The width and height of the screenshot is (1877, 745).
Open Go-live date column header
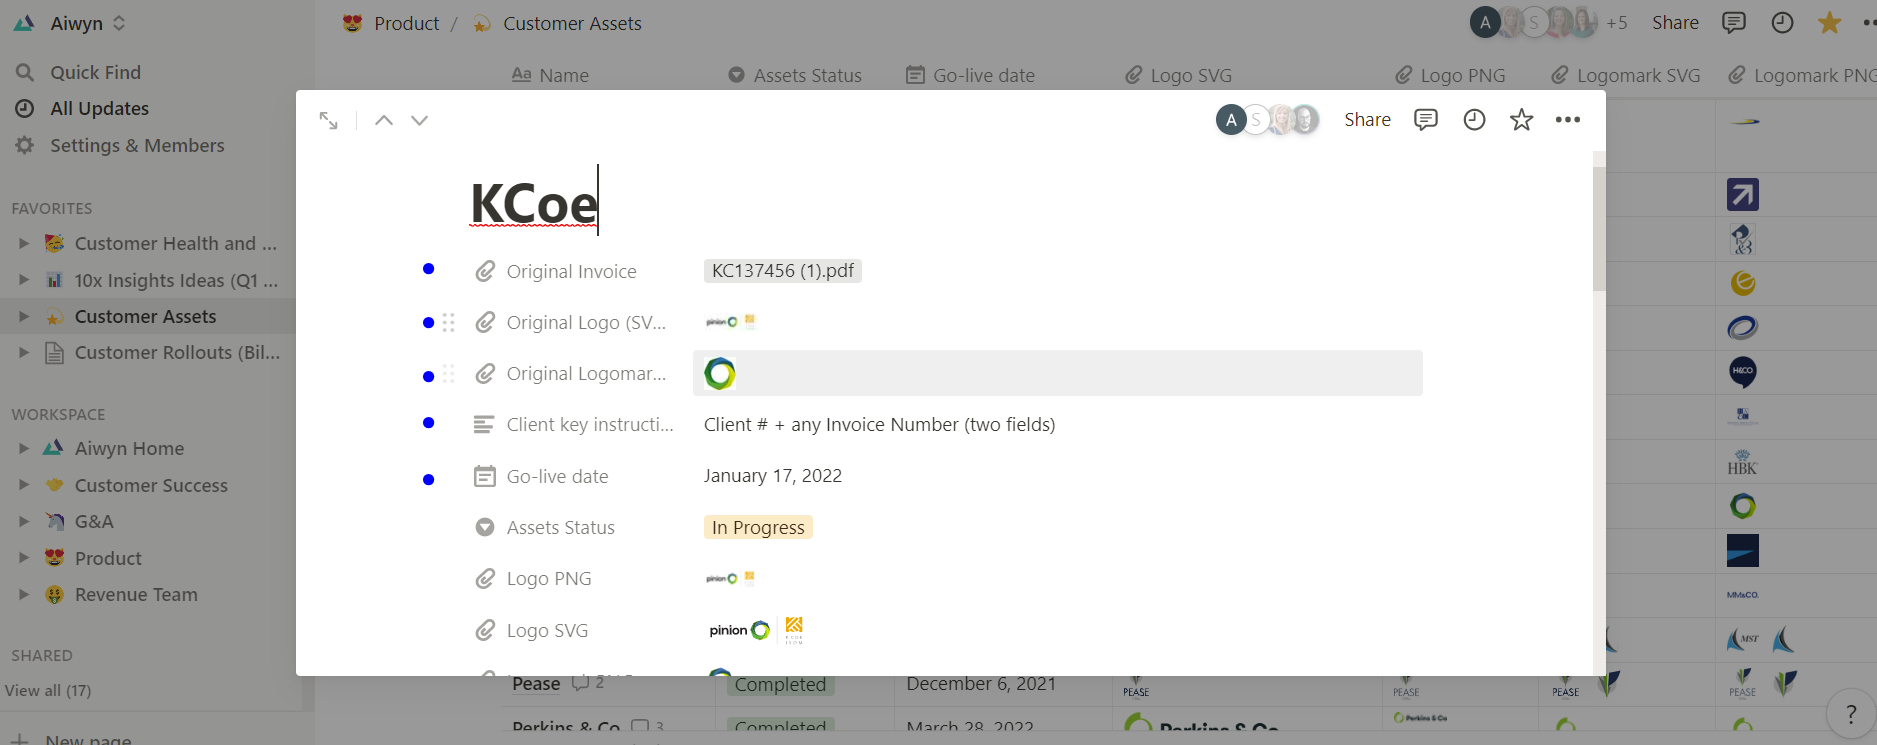[x=970, y=75]
